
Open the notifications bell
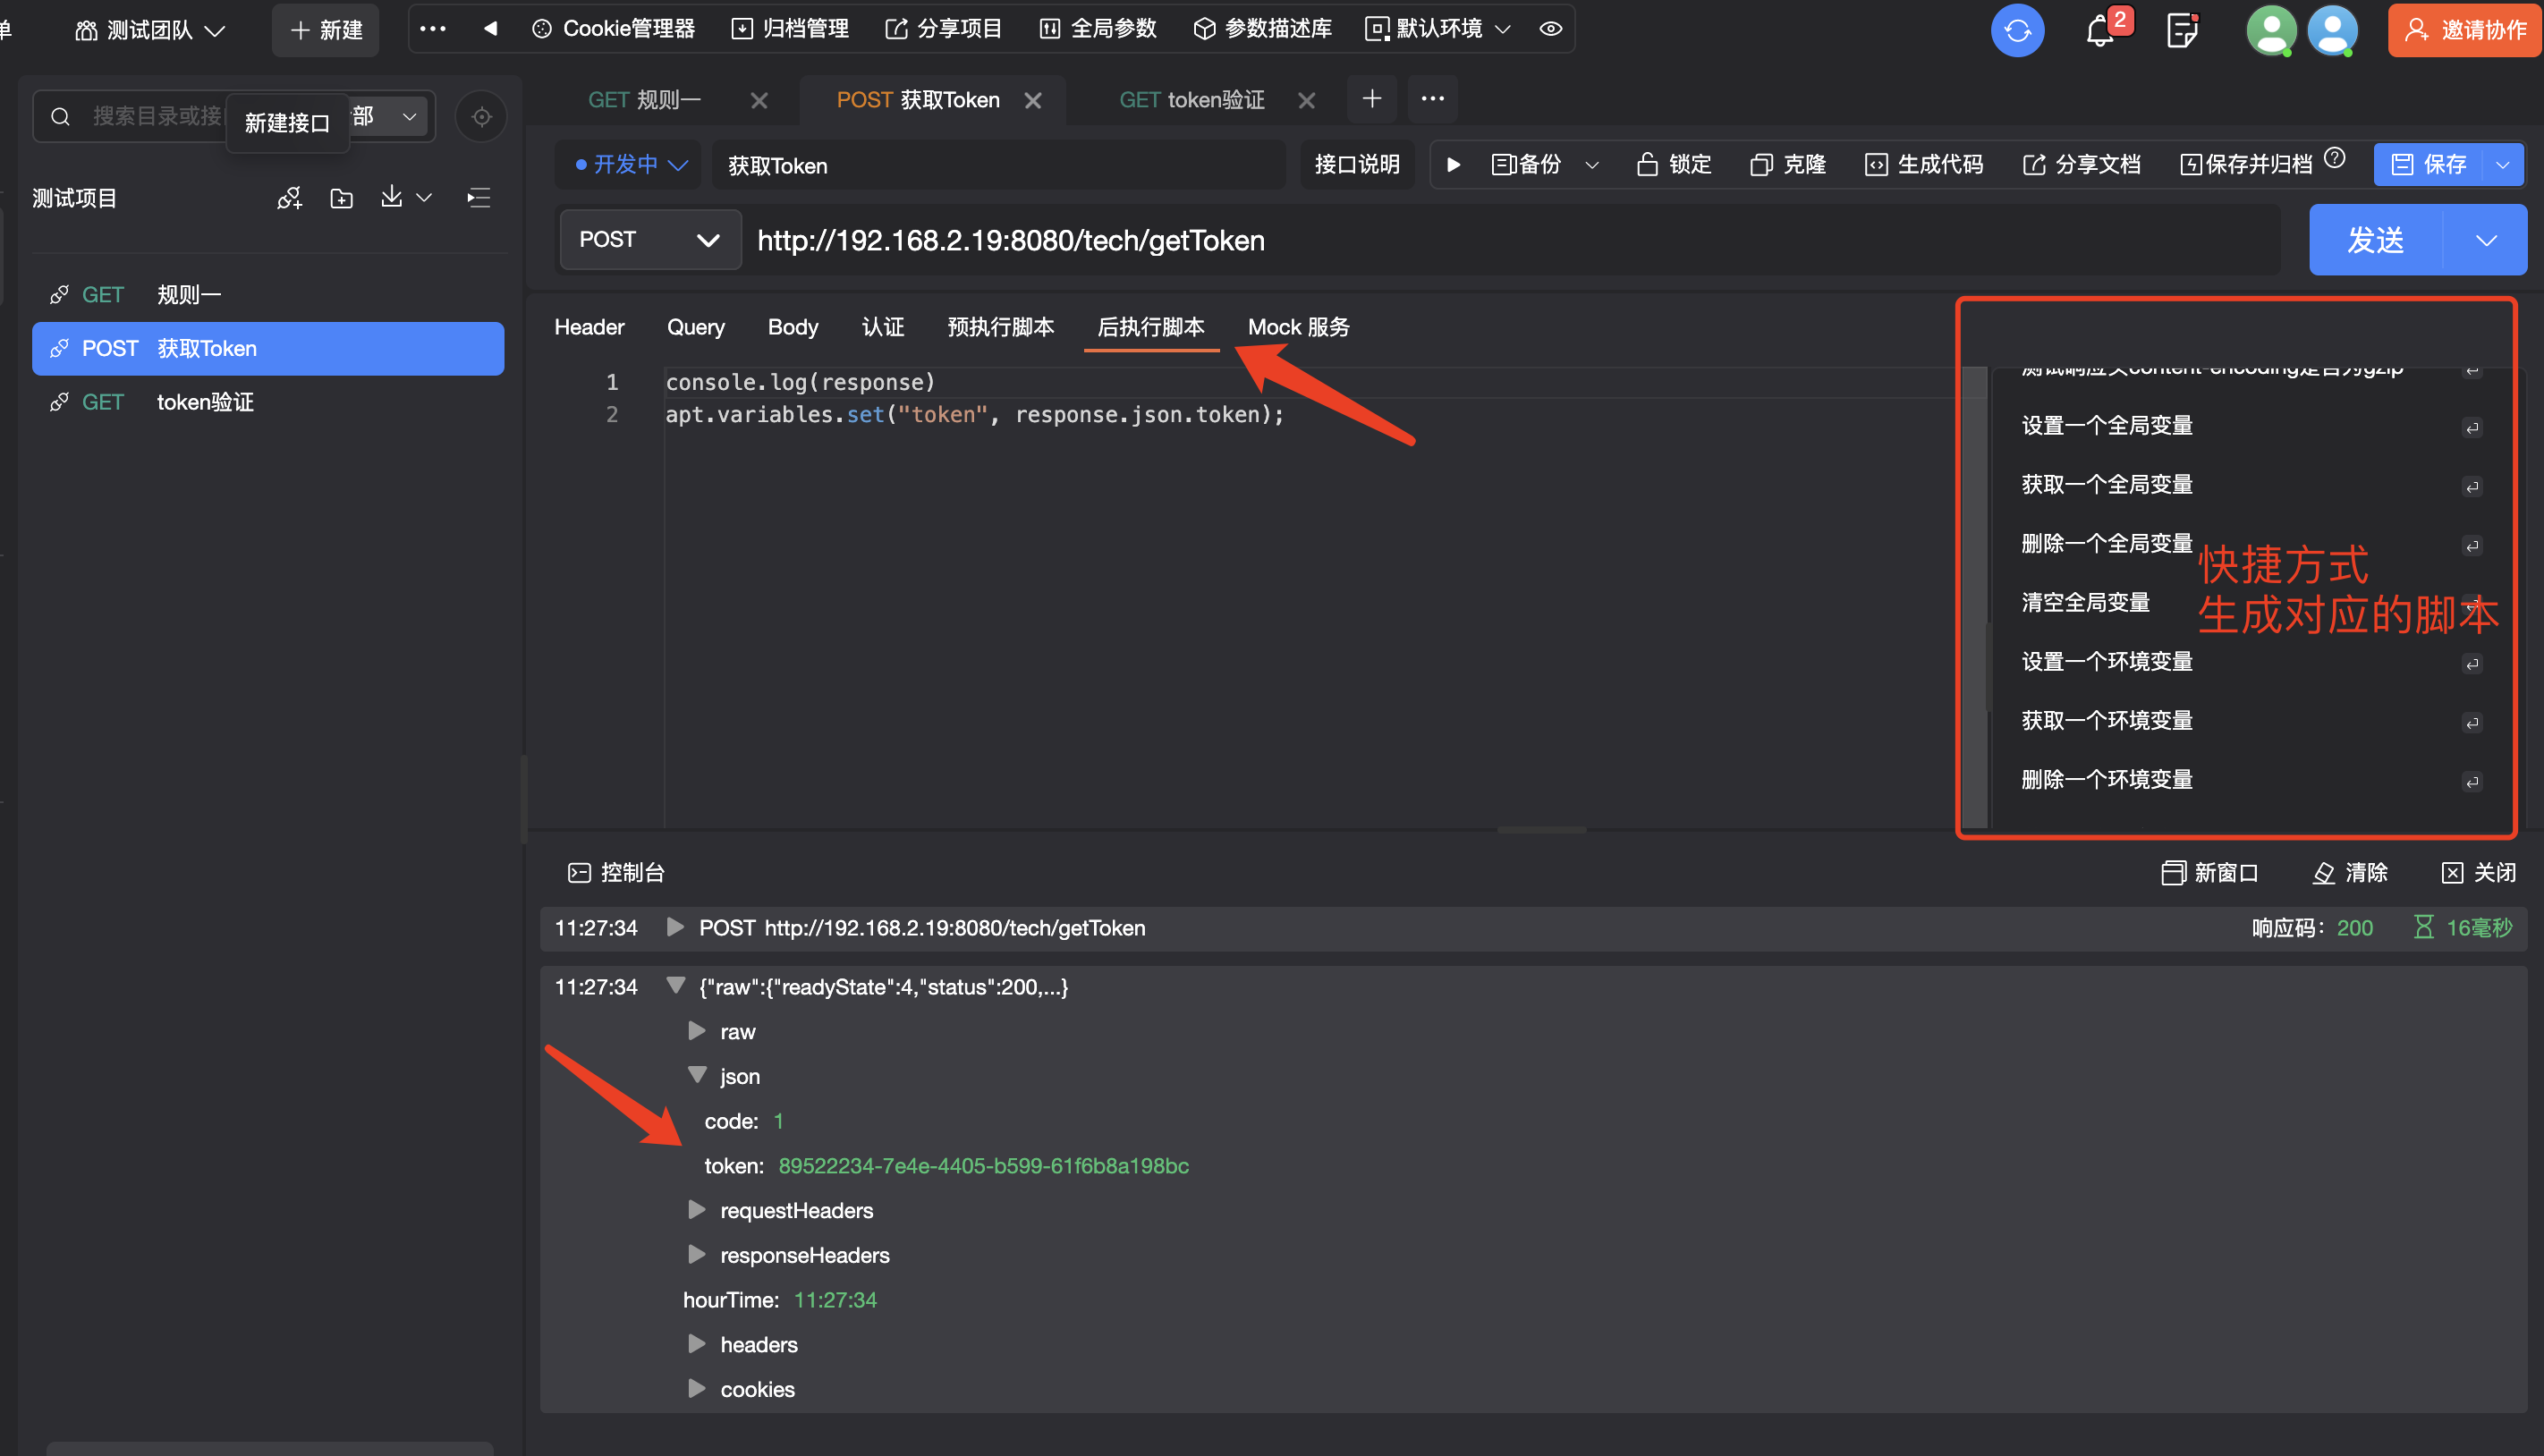click(x=2099, y=31)
